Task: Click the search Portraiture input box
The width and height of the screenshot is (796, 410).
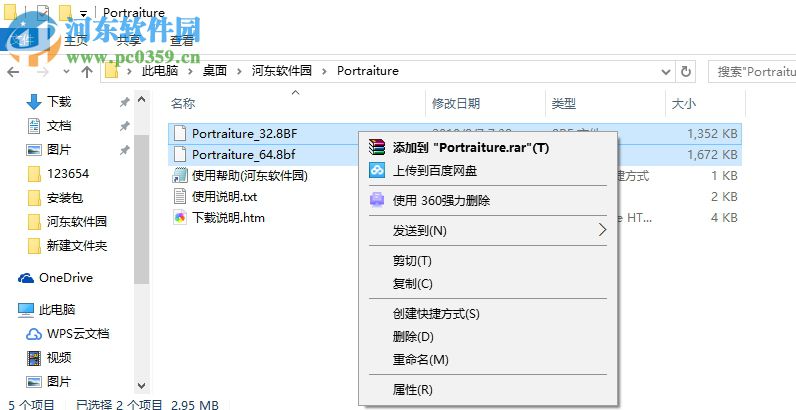Action: coord(752,72)
